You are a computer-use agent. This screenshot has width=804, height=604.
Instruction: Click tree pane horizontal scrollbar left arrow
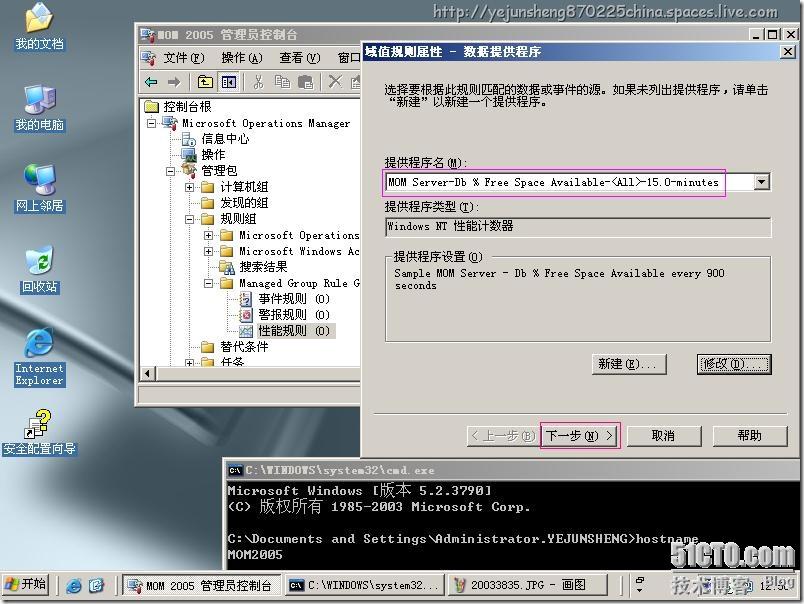(x=148, y=373)
